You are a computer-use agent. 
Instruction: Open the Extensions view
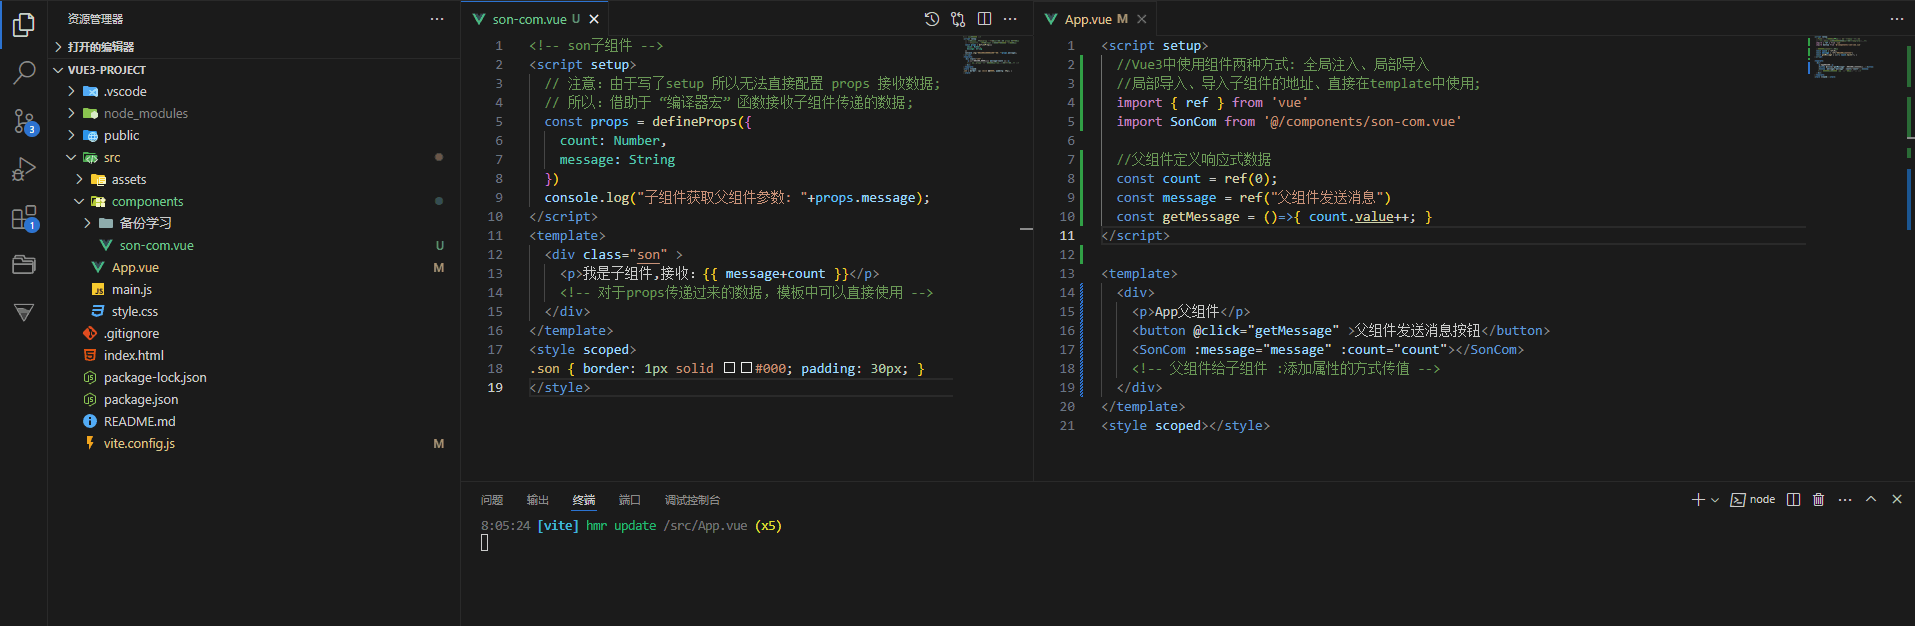(24, 217)
